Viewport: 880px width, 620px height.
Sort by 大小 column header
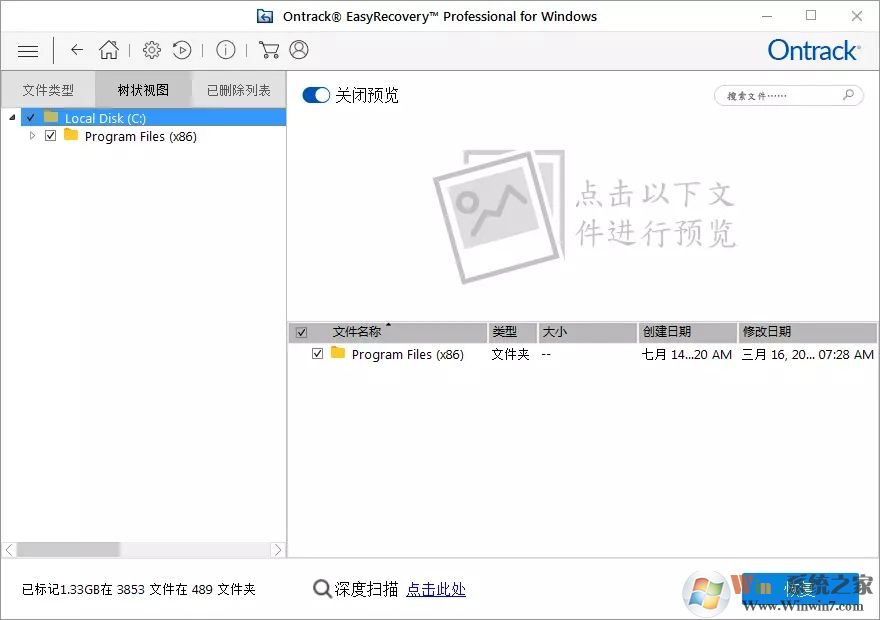(x=588, y=332)
